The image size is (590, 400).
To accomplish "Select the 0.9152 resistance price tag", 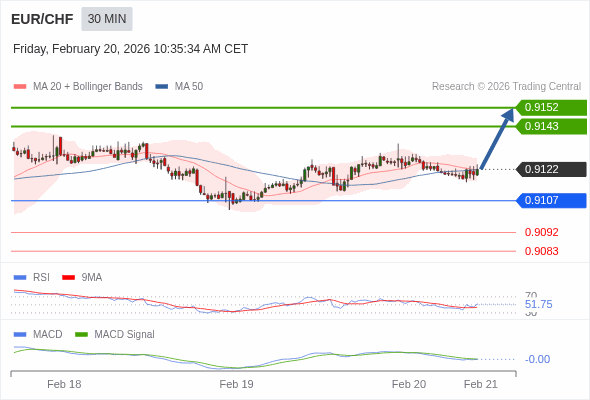I will 551,108.
